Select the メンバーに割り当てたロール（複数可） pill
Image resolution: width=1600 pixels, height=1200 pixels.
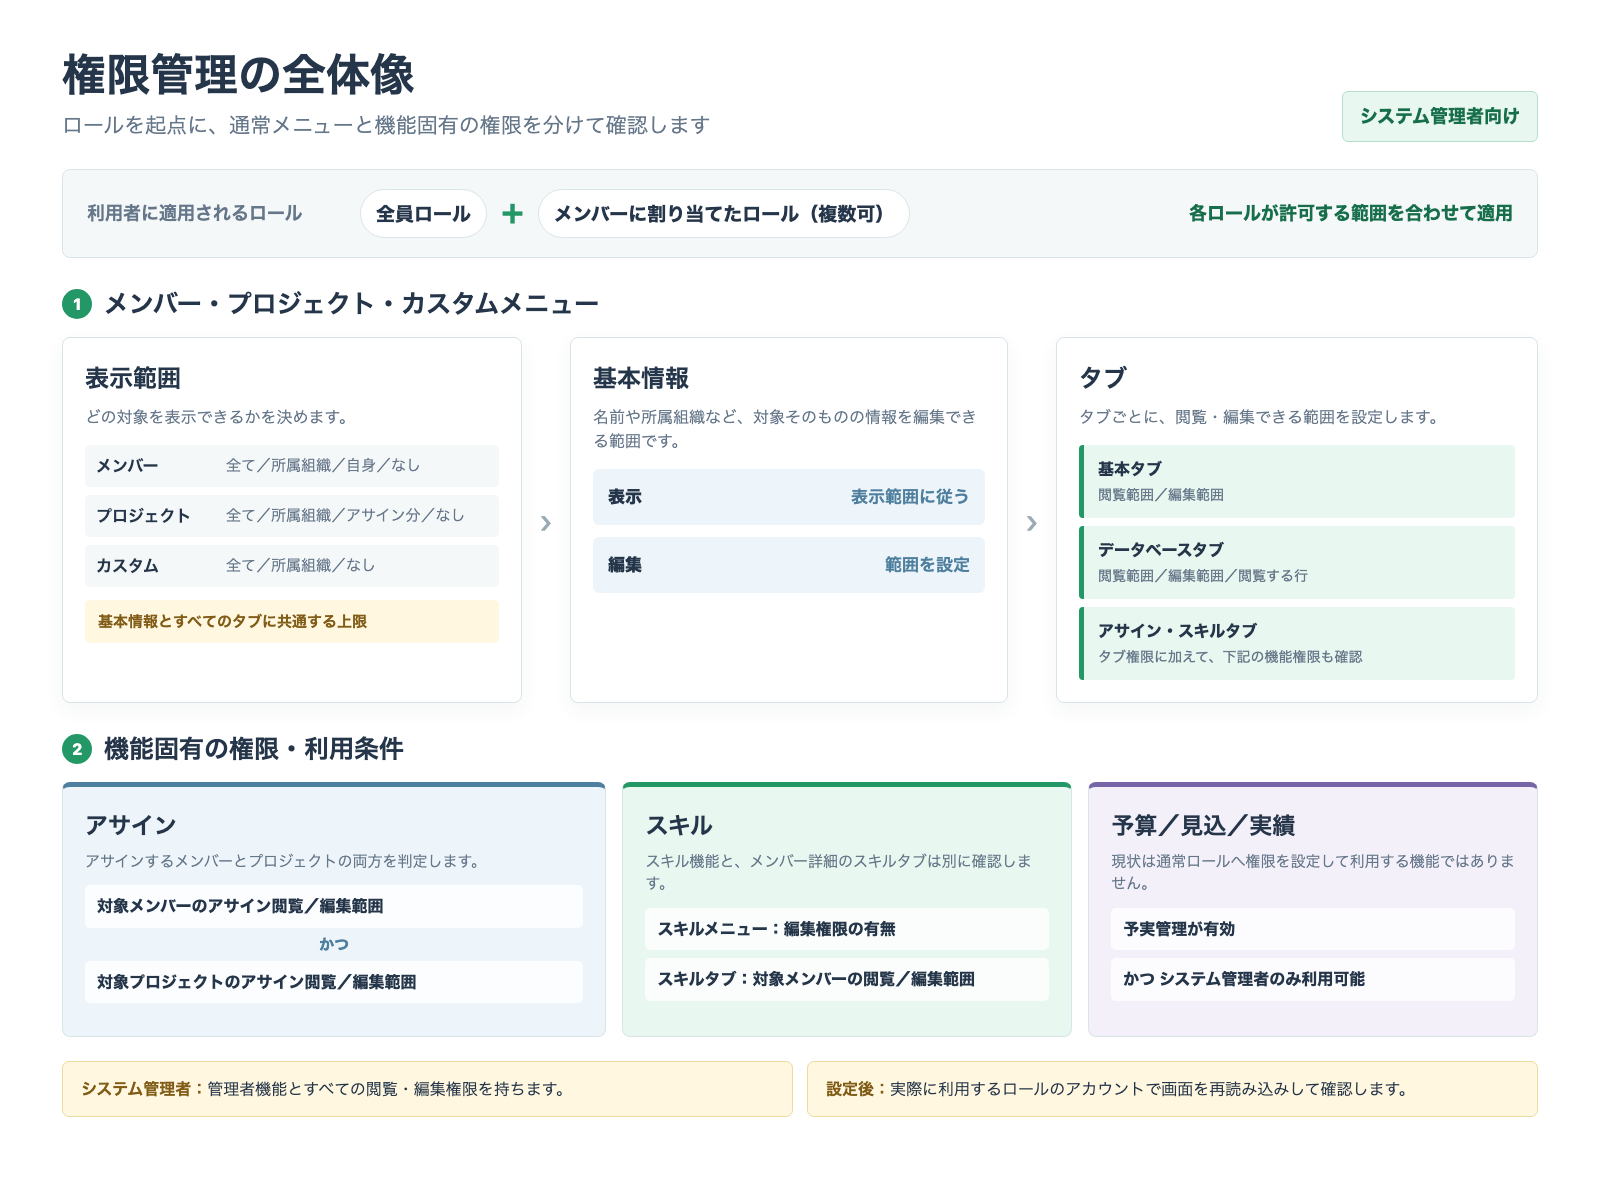723,213
